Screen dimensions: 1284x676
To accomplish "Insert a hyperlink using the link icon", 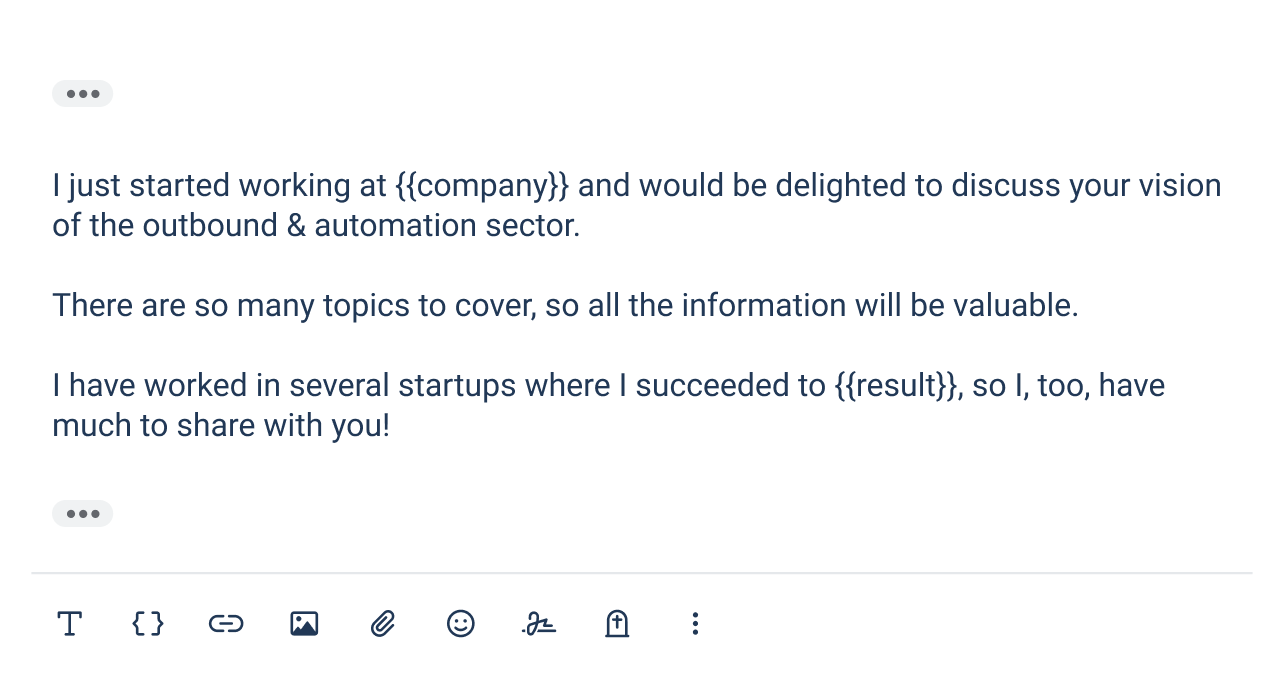I will 226,623.
